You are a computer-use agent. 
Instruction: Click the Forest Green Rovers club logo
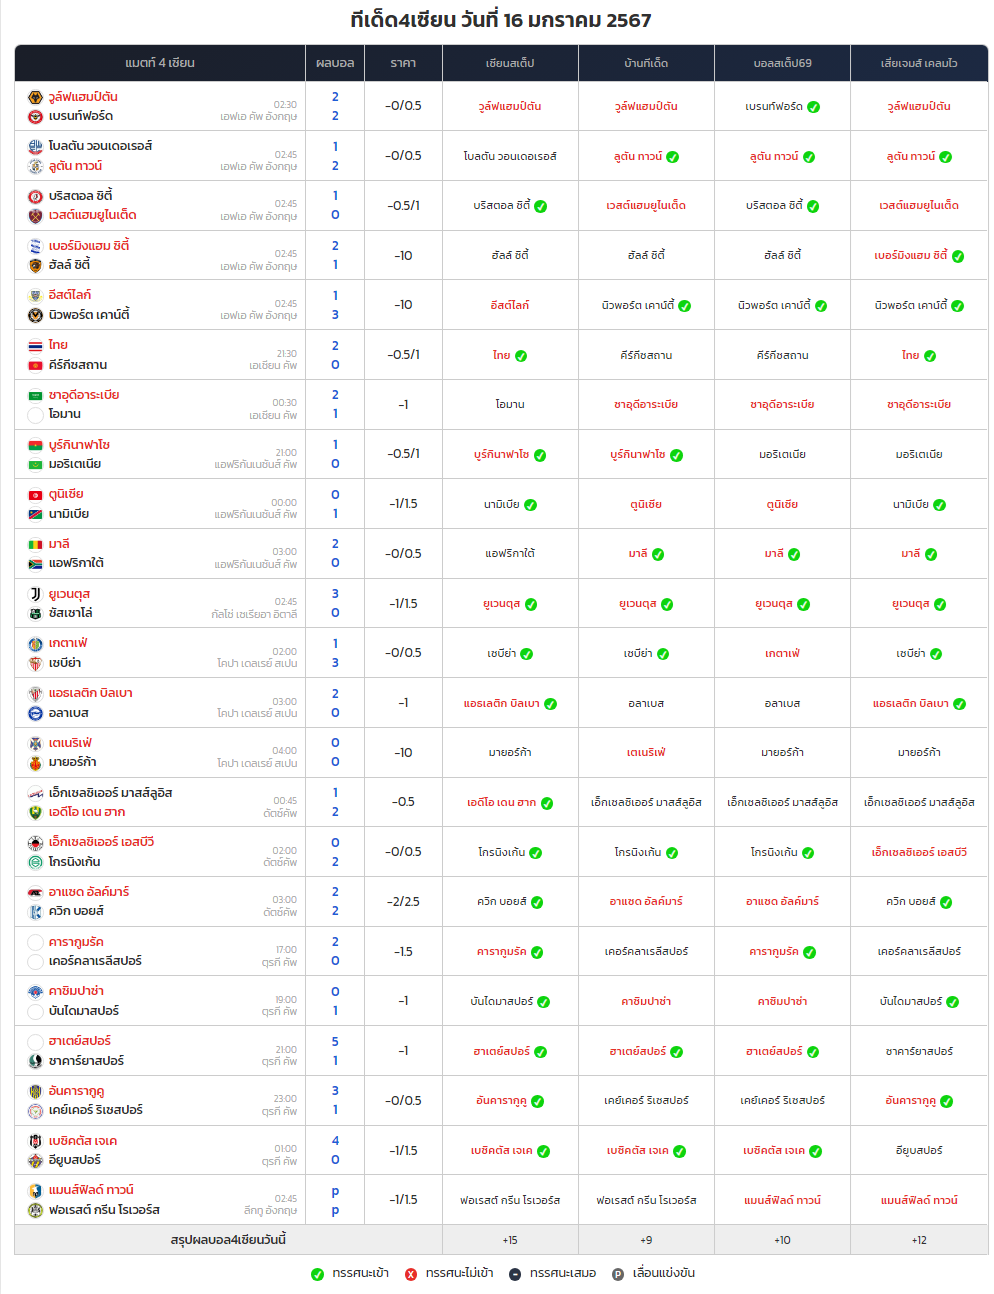click(35, 1210)
